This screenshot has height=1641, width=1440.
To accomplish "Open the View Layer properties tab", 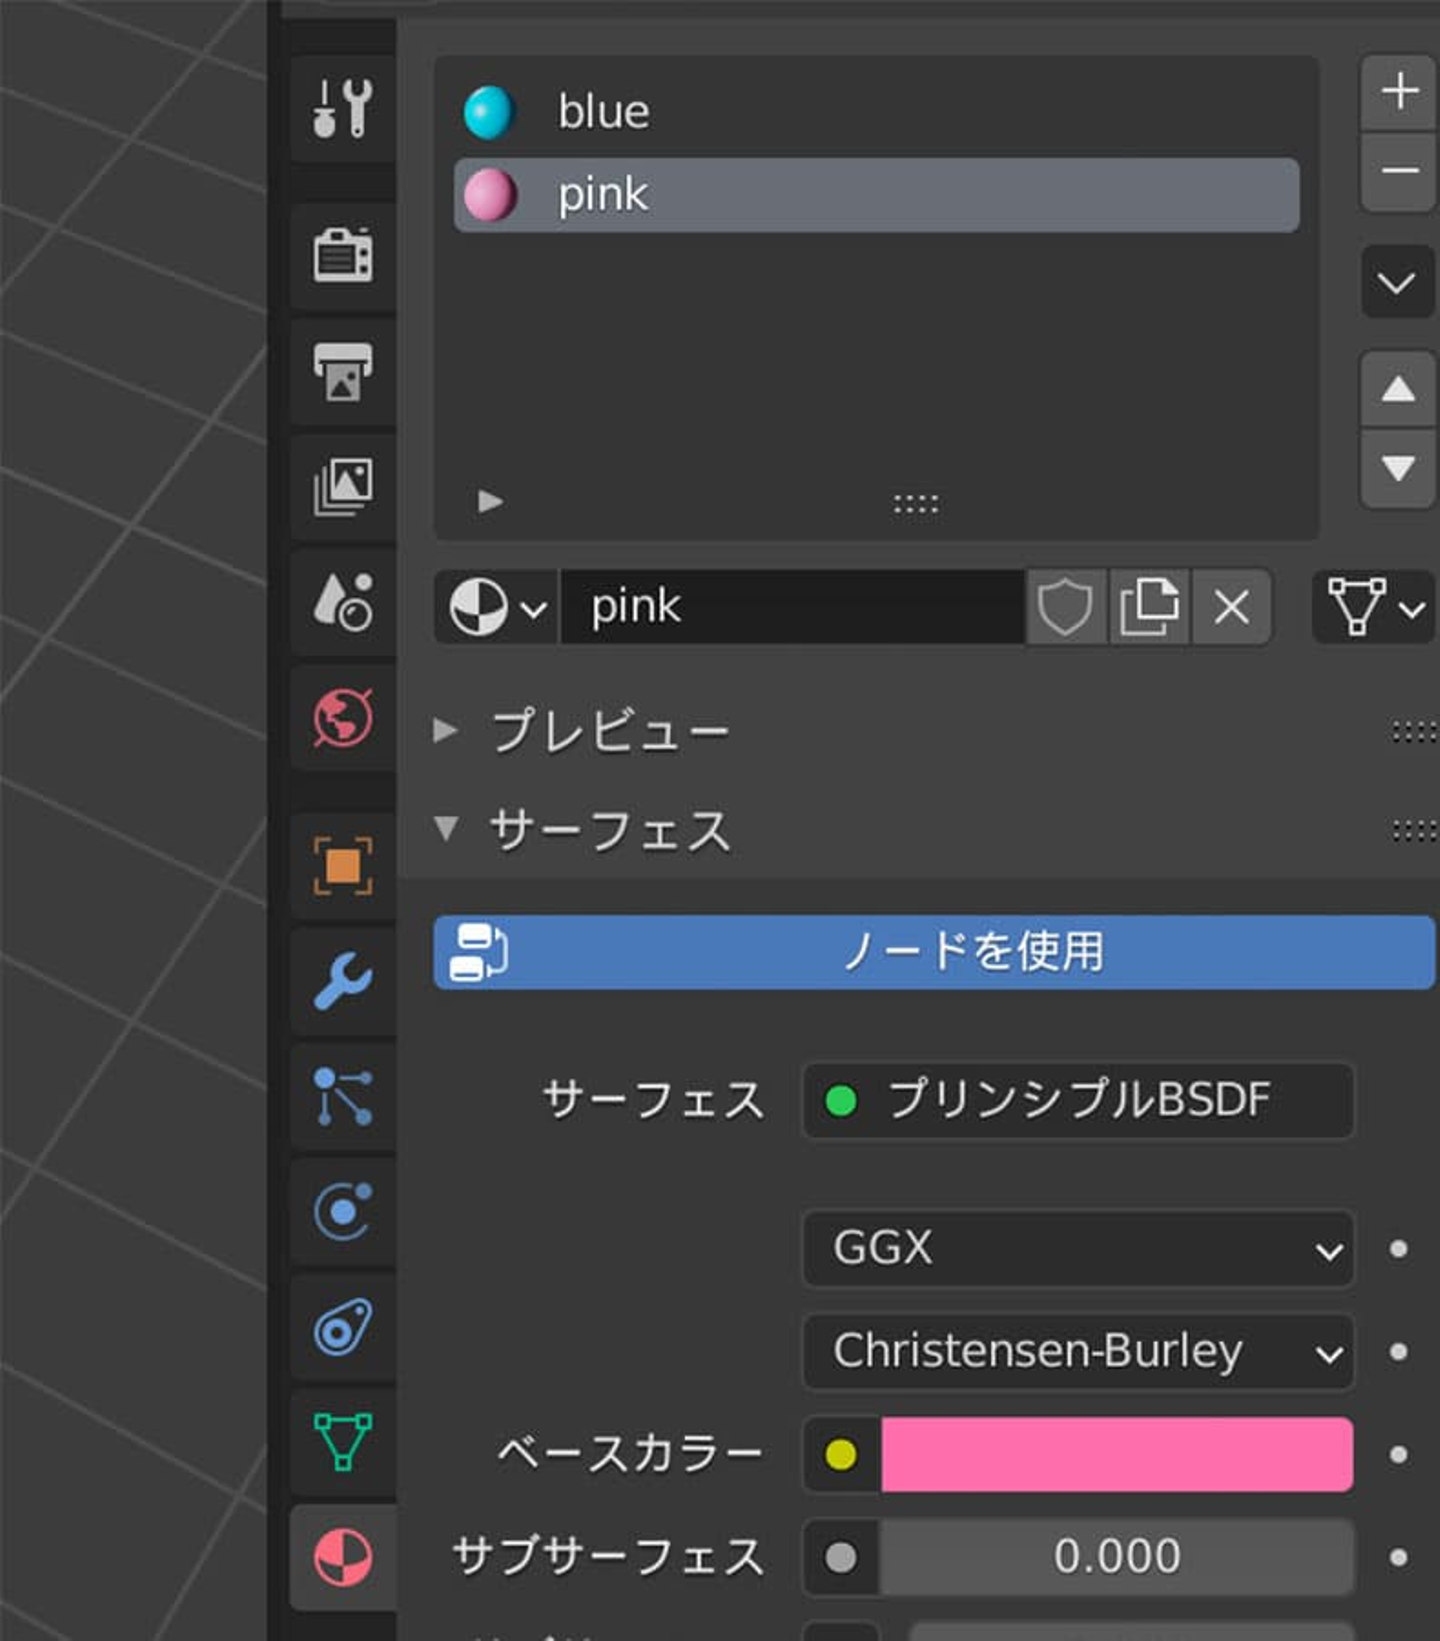I will 343,487.
